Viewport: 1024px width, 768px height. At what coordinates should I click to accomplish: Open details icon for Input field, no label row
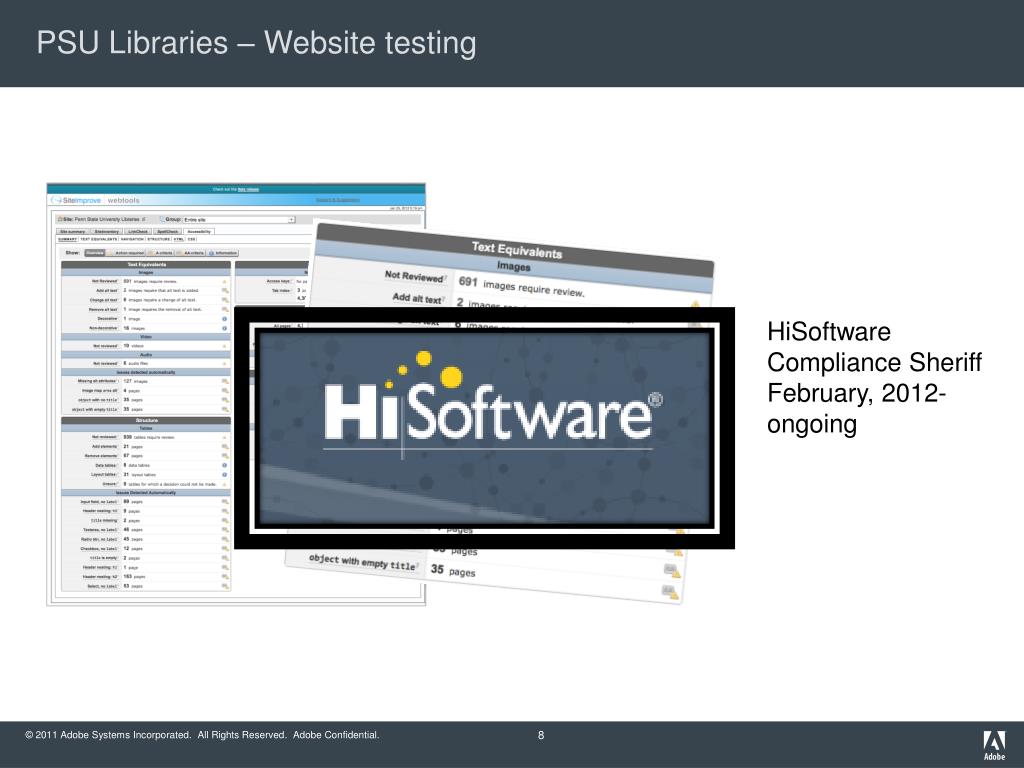click(225, 502)
